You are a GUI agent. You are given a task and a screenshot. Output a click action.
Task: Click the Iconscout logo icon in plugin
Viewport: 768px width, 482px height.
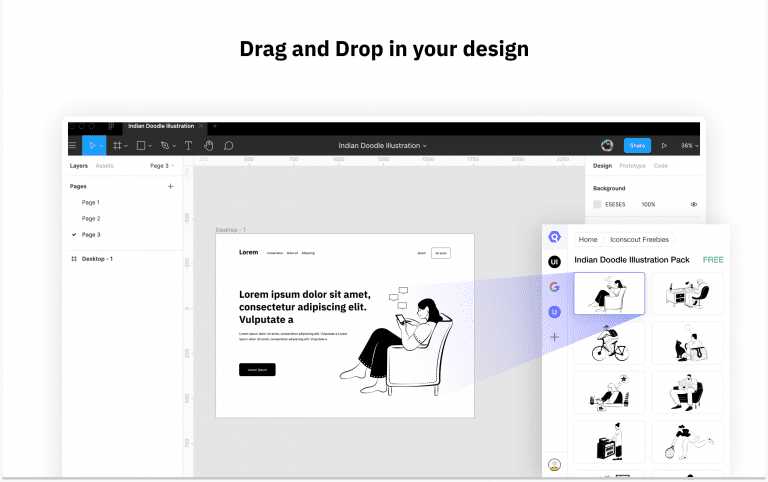point(554,237)
